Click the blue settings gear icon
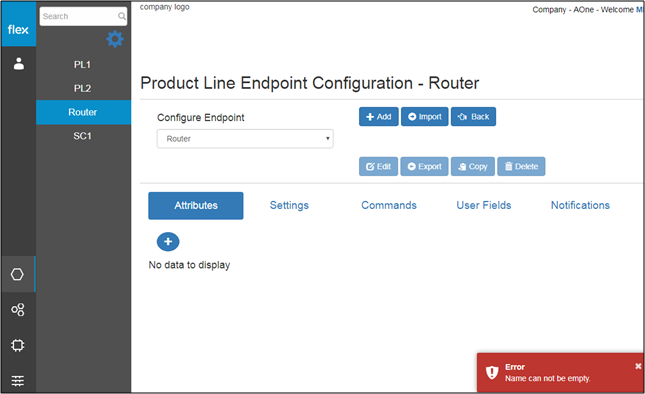The image size is (645, 394). coord(115,39)
